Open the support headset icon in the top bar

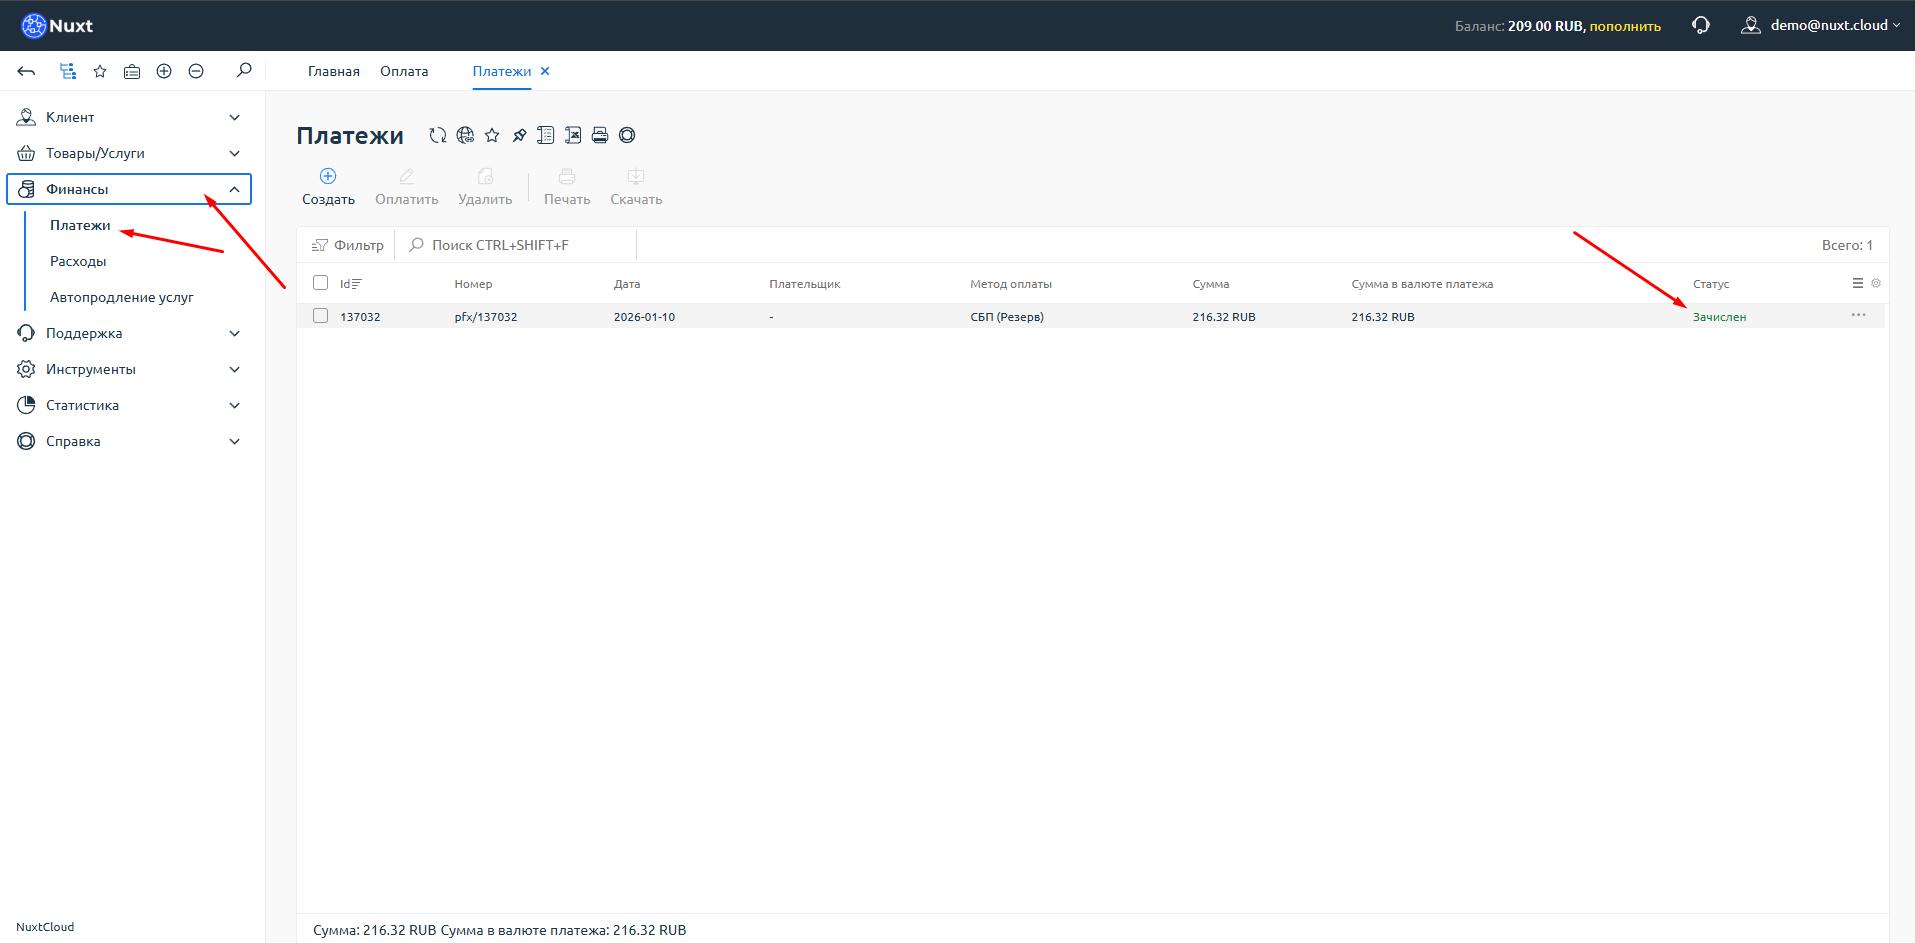[1700, 25]
